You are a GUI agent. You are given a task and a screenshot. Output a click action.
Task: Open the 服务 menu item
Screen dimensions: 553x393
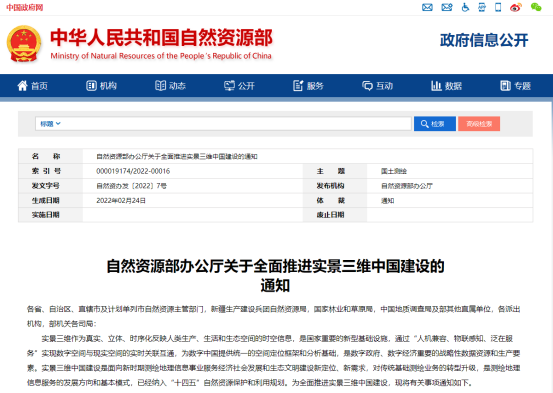pyautogui.click(x=309, y=86)
